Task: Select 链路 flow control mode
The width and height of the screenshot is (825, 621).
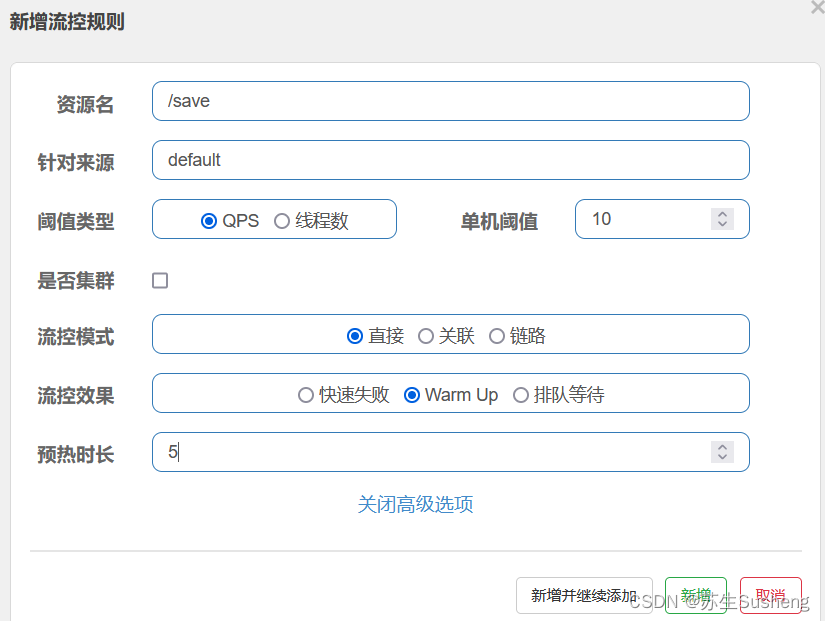Action: [x=497, y=336]
